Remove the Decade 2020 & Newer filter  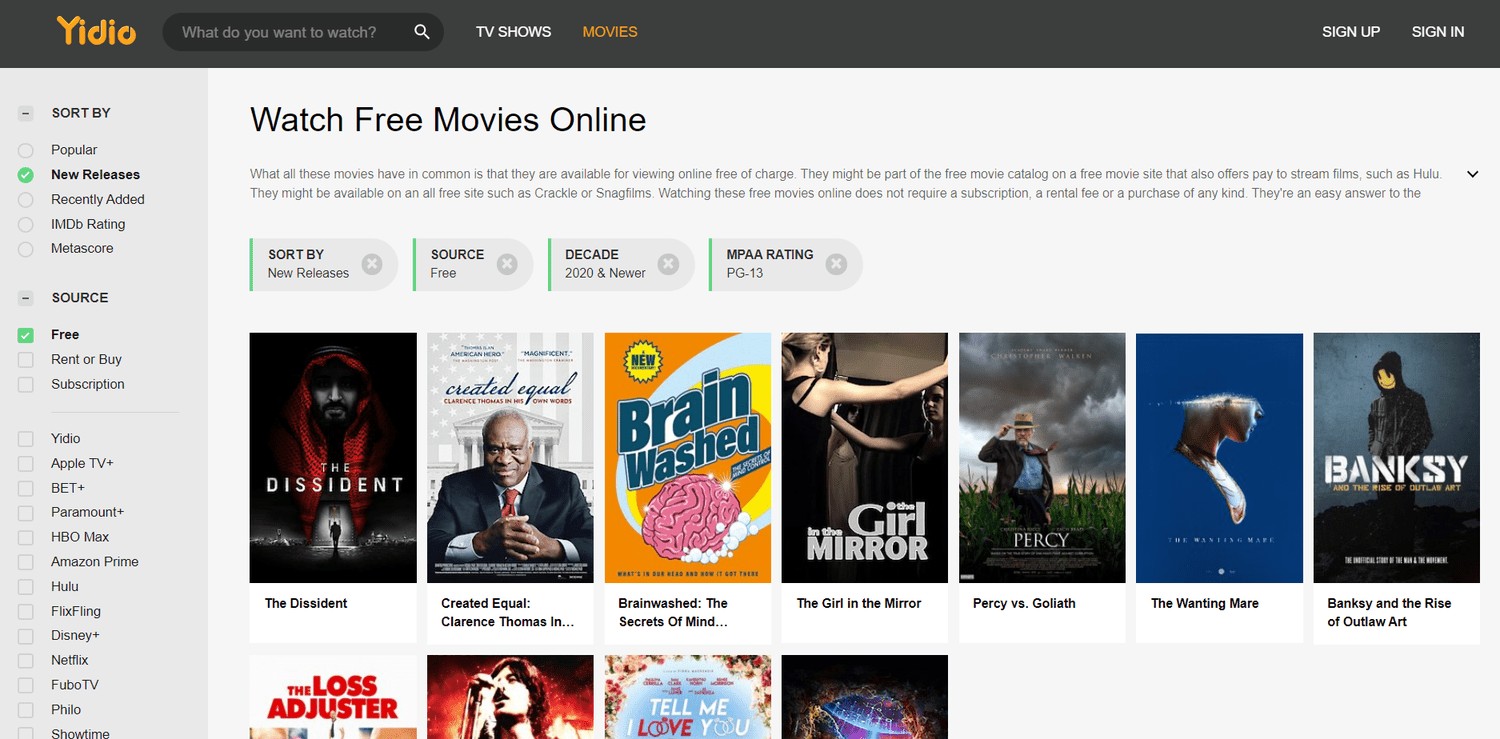668,264
